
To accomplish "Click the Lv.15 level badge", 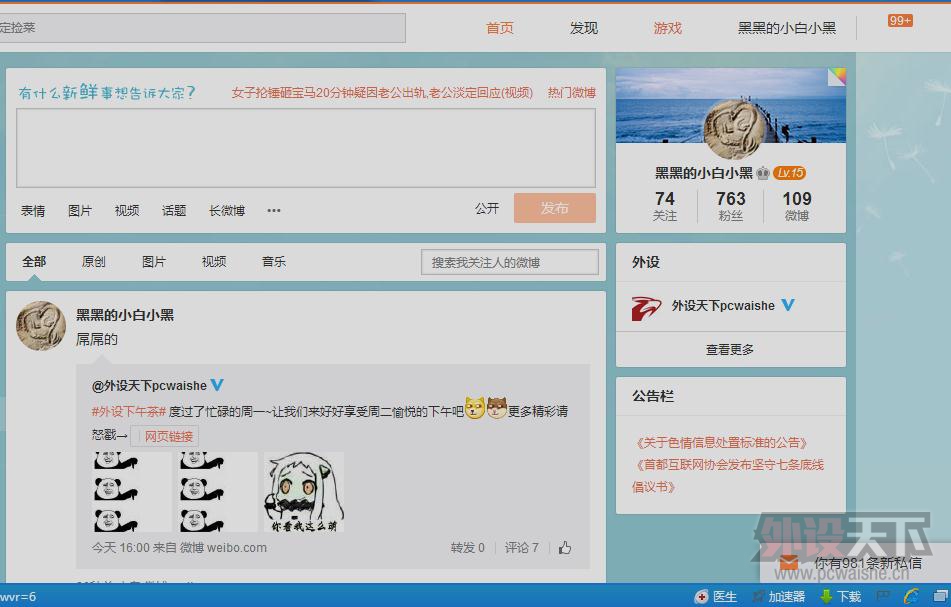I will (x=790, y=173).
